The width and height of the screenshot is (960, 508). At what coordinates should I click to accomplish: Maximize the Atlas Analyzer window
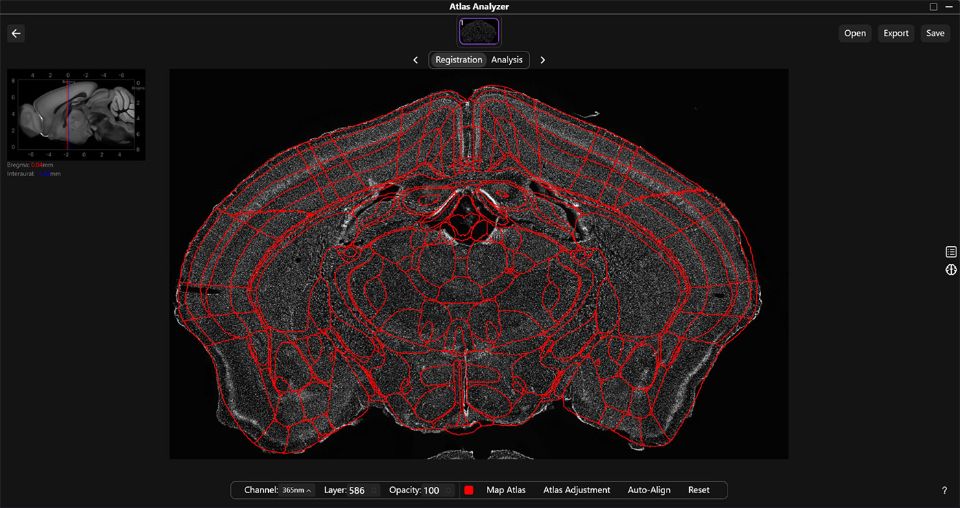[x=934, y=7]
